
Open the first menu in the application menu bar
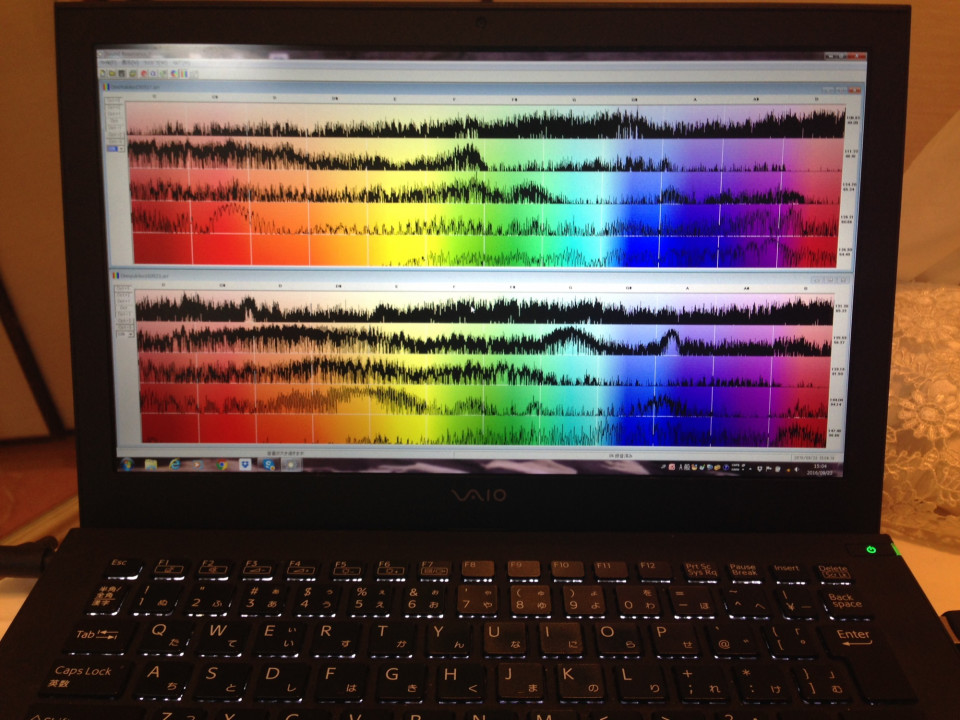pyautogui.click(x=108, y=62)
